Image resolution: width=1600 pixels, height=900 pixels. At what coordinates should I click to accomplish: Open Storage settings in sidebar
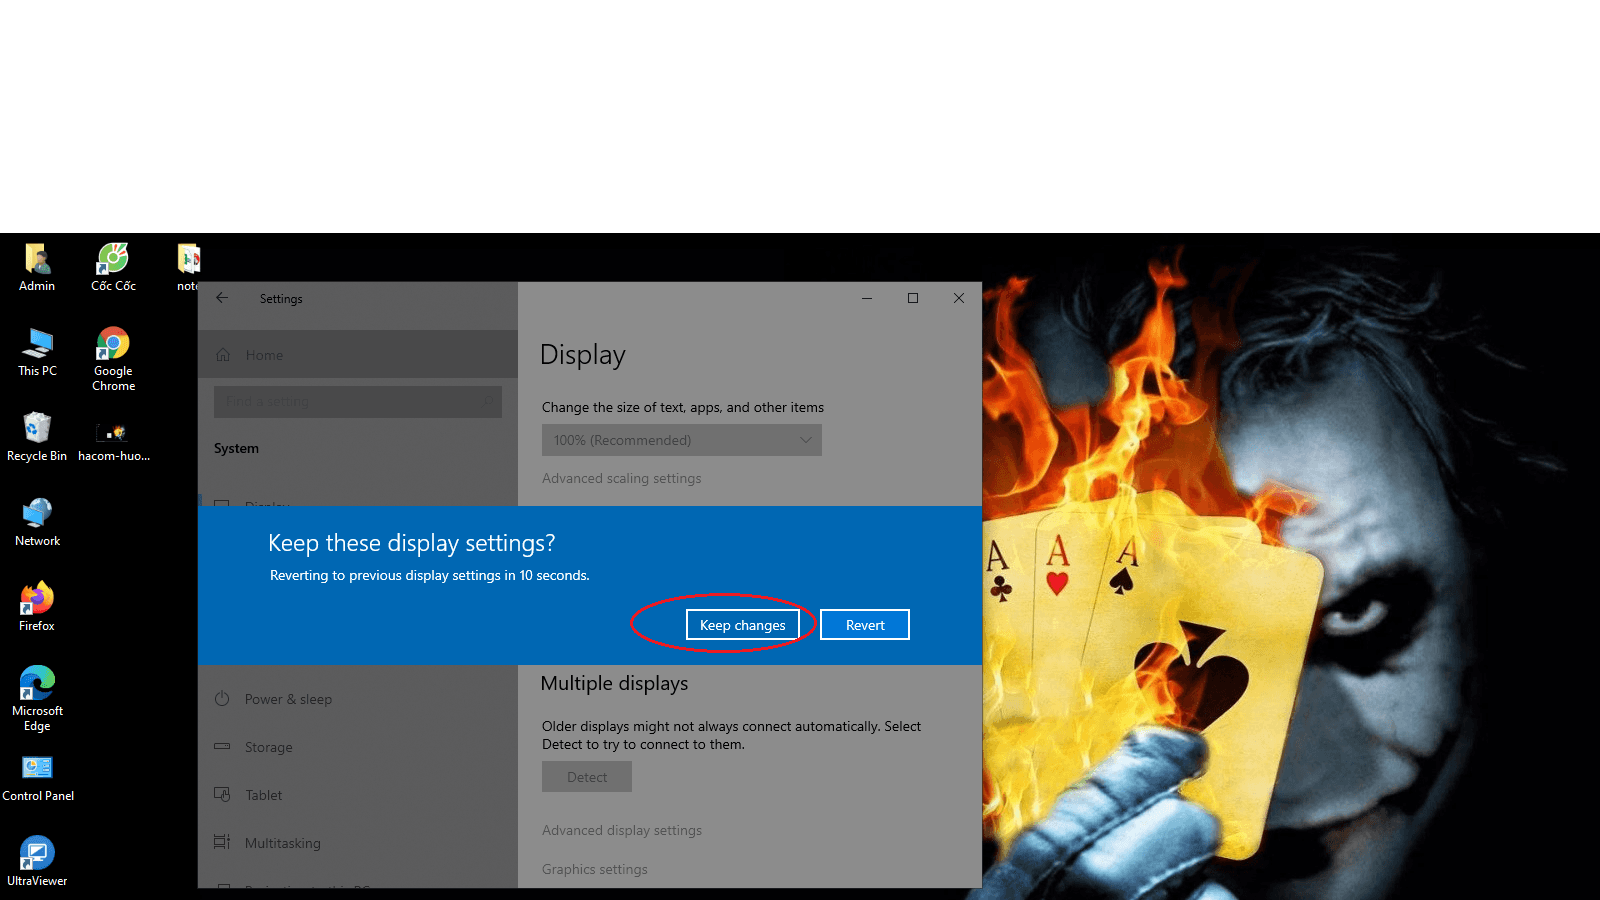tap(268, 747)
